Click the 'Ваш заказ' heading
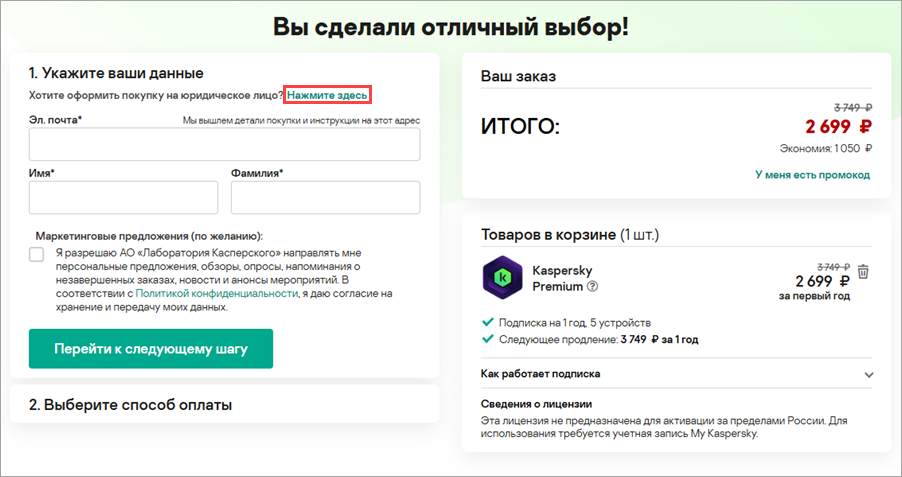 518,77
